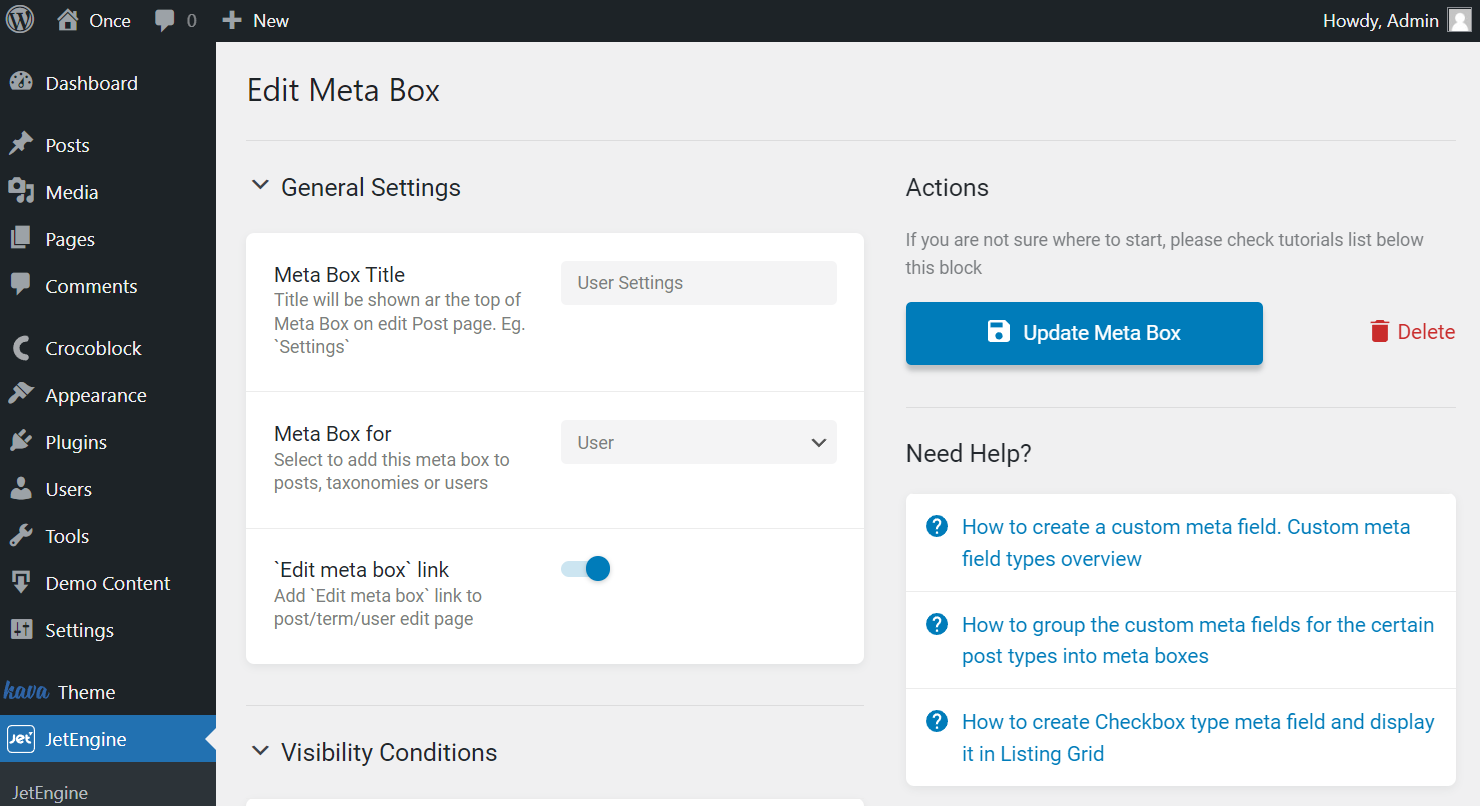
Task: Click the Actions heading
Action: coord(947,187)
